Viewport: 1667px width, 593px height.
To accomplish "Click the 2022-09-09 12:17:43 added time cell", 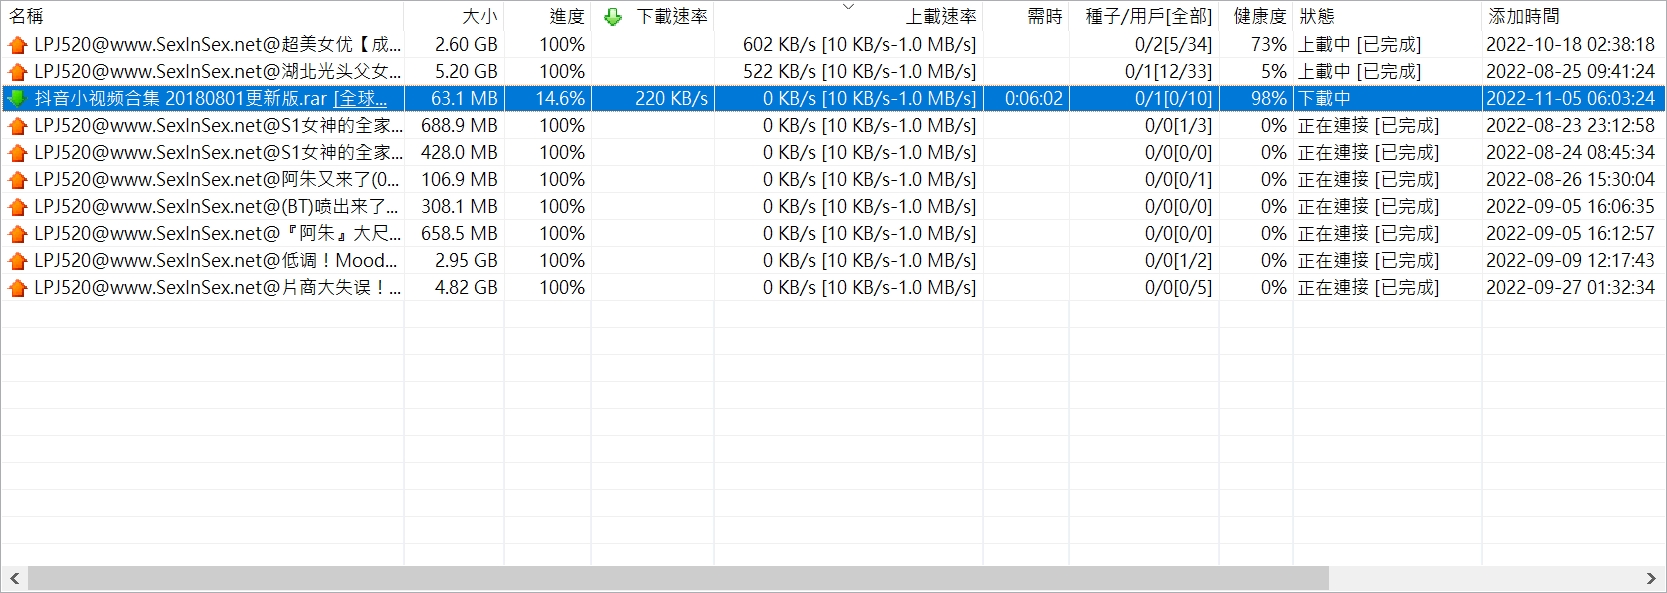I will (1573, 261).
